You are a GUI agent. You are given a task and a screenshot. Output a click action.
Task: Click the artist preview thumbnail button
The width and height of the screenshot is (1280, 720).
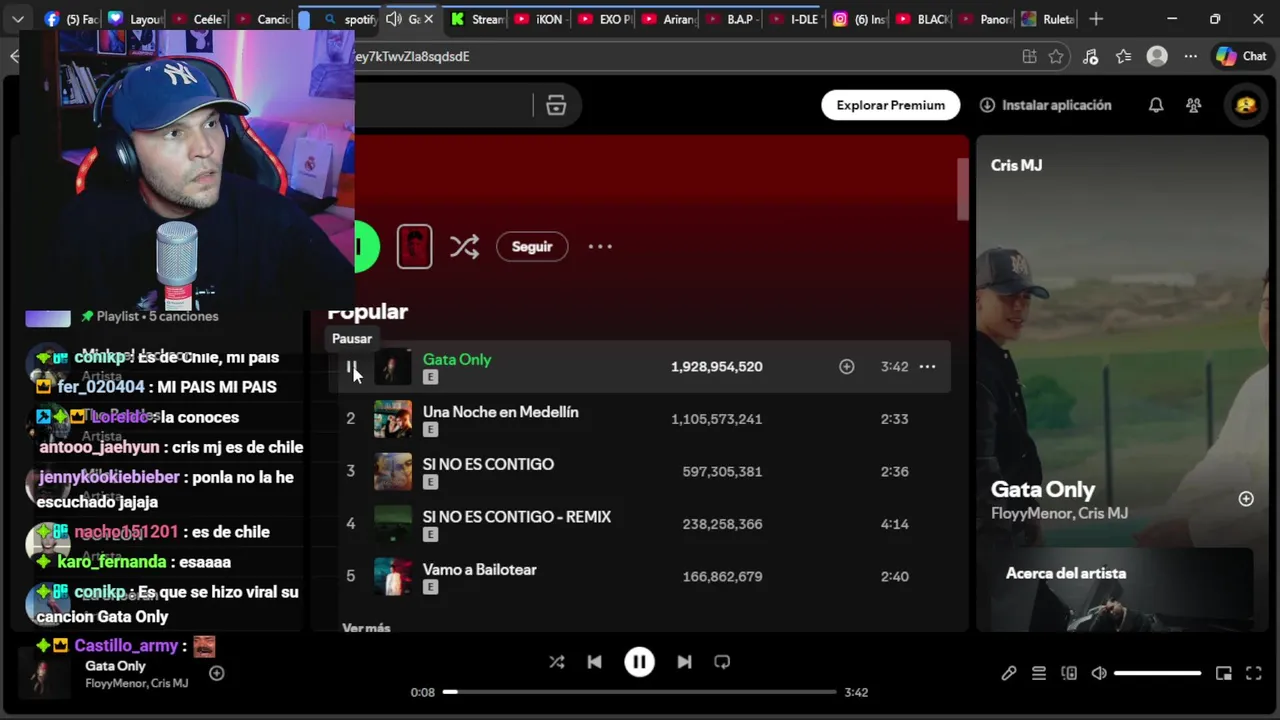tap(414, 247)
